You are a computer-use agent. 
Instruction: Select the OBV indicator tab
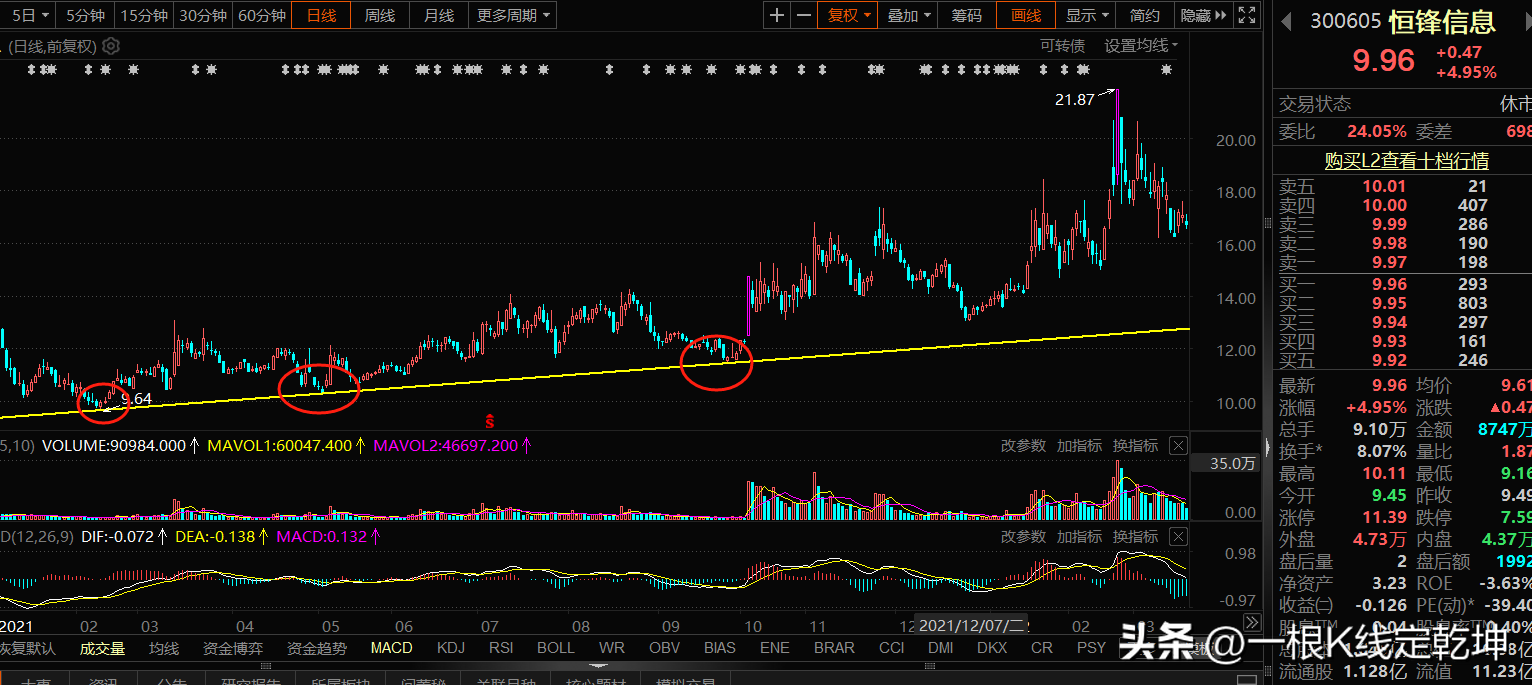(x=665, y=648)
